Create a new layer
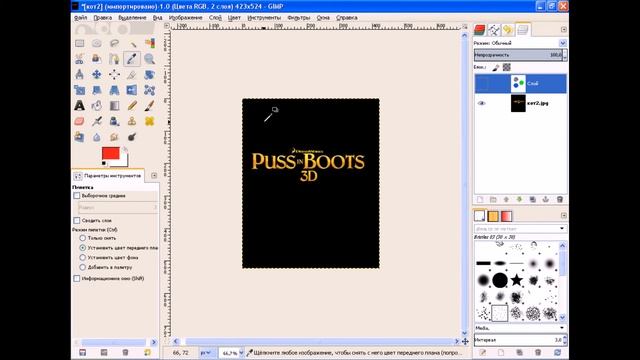The image size is (640, 360). click(x=480, y=199)
